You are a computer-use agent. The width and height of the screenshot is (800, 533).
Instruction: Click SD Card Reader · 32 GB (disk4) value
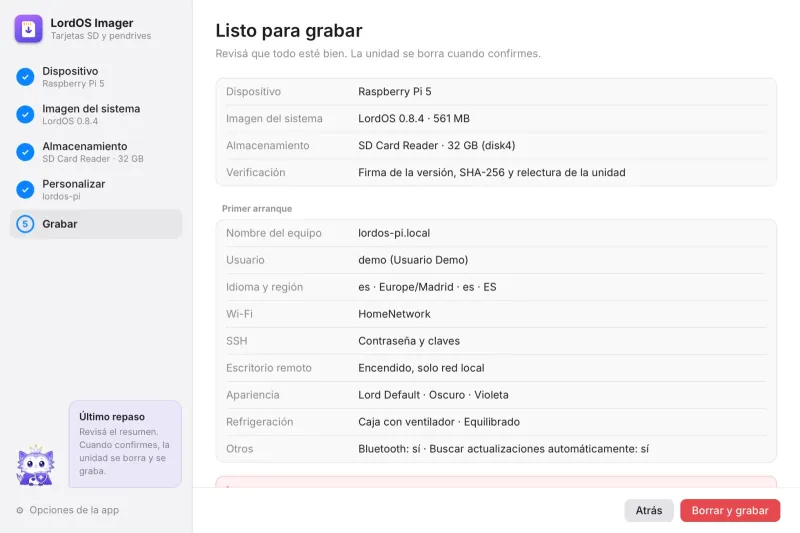(437, 146)
